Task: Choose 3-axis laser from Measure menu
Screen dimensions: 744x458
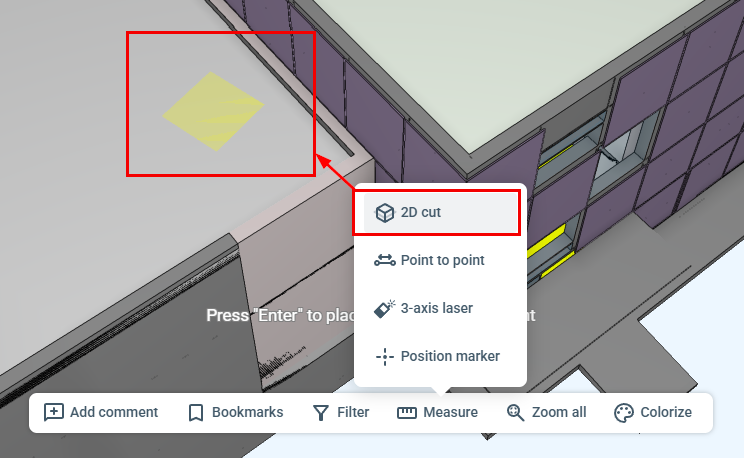Action: click(x=440, y=308)
